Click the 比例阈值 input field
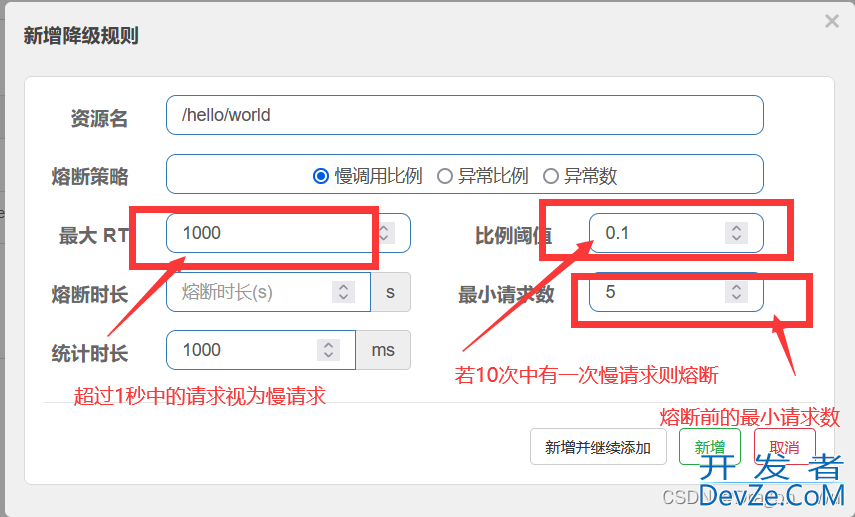 [x=676, y=233]
